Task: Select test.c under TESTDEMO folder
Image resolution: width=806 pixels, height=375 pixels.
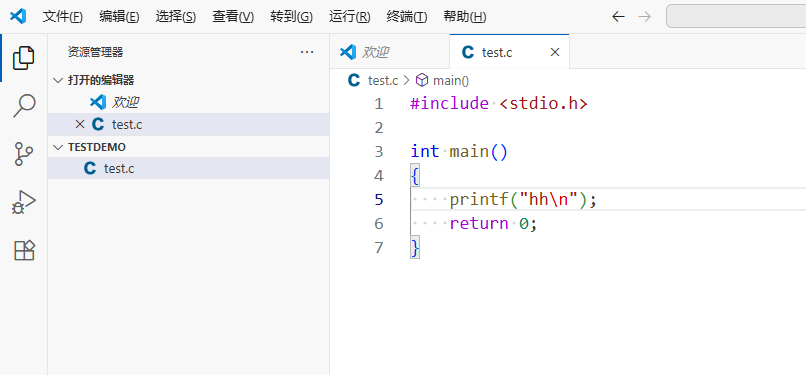Action: coord(188,168)
